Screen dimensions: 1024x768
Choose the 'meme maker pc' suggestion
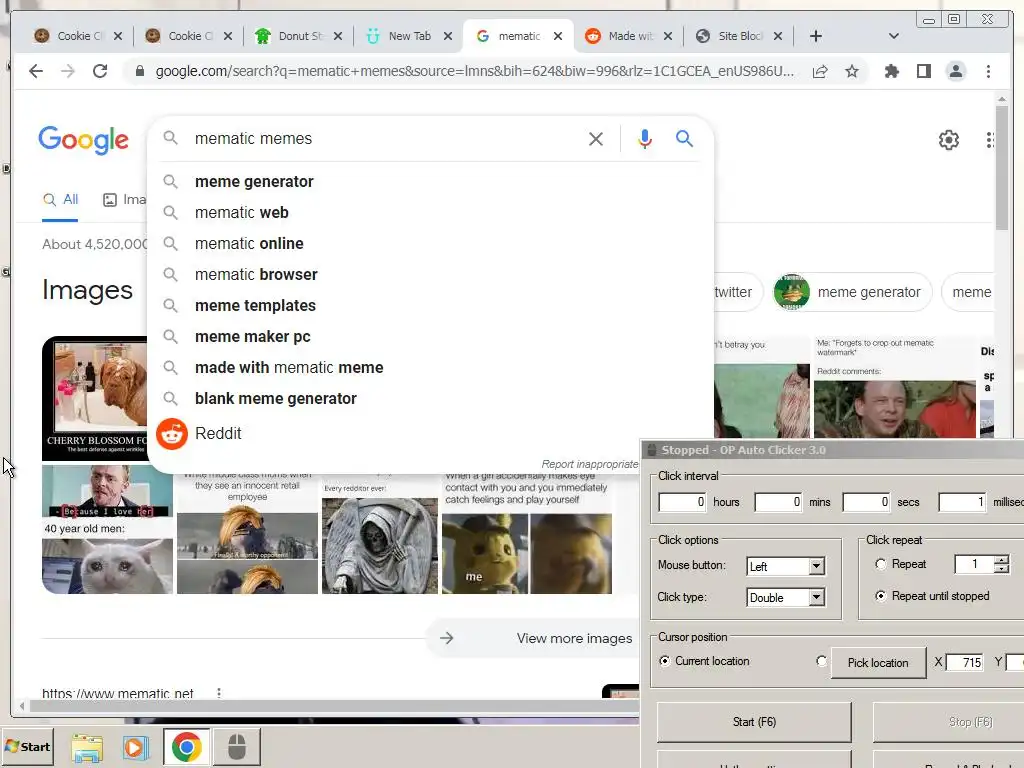(x=430, y=336)
